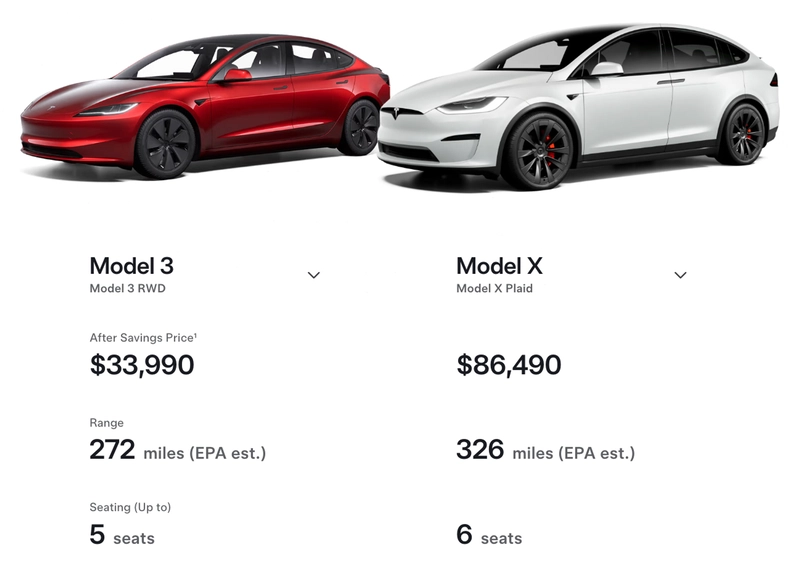This screenshot has height=572, width=800.
Task: Click the 5 seats value
Action: [x=122, y=535]
